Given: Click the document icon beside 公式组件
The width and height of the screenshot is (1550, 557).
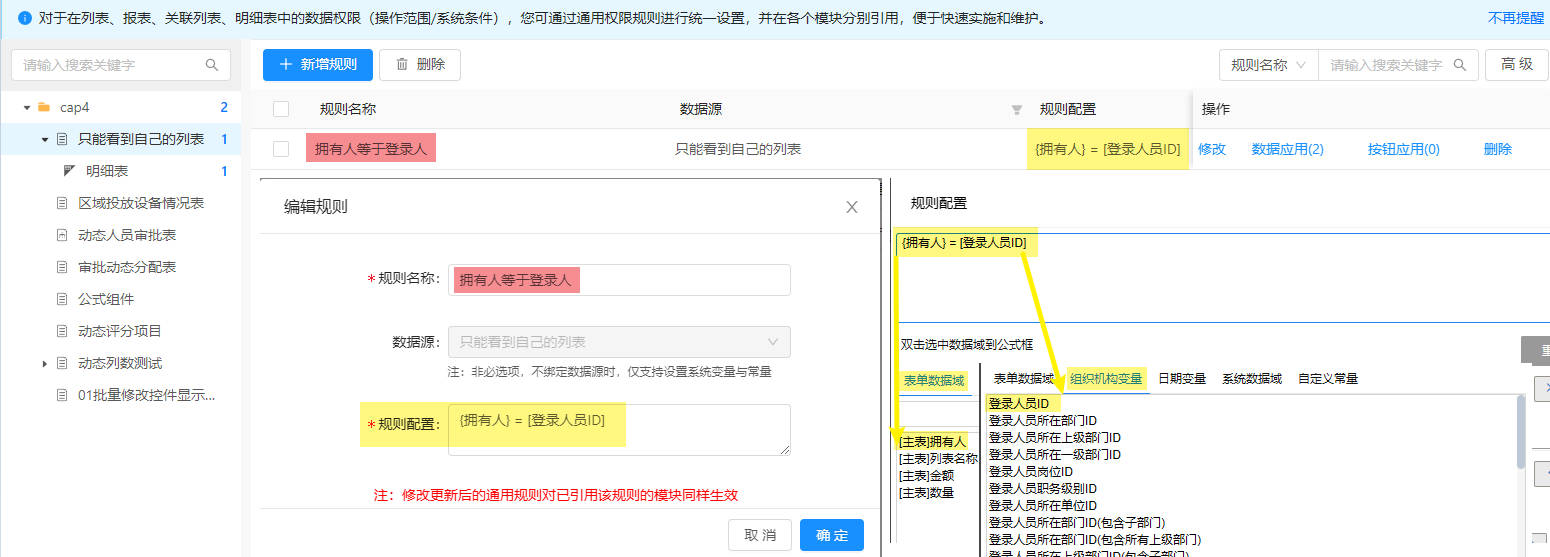Looking at the screenshot, I should coord(62,299).
